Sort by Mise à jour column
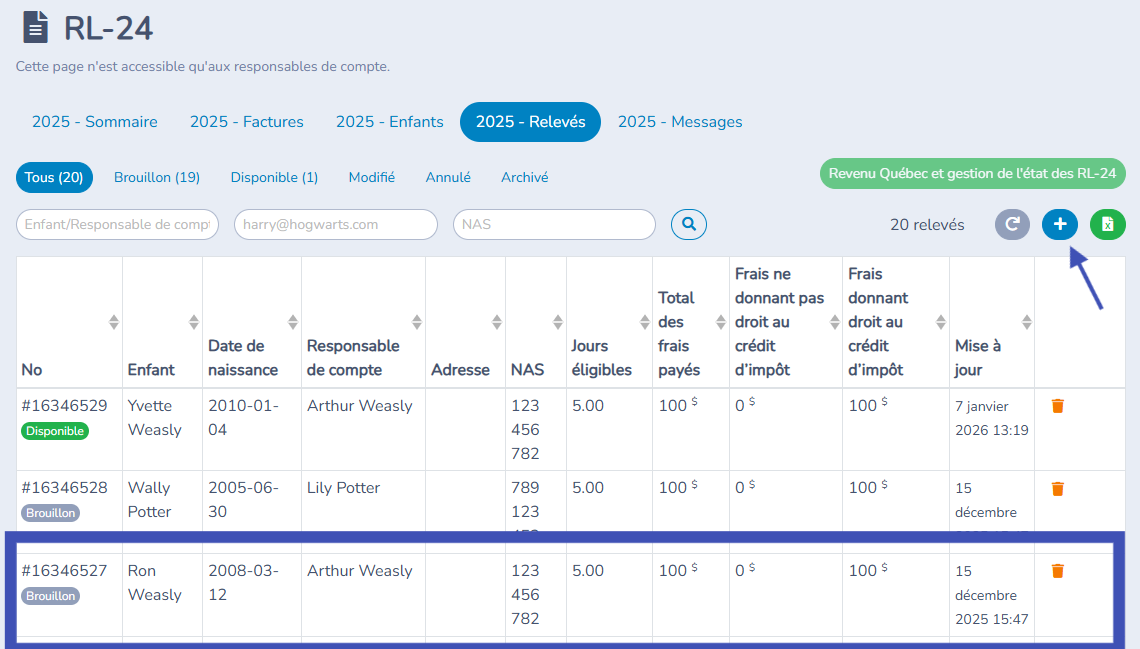The height and width of the screenshot is (649, 1140). 1026,322
